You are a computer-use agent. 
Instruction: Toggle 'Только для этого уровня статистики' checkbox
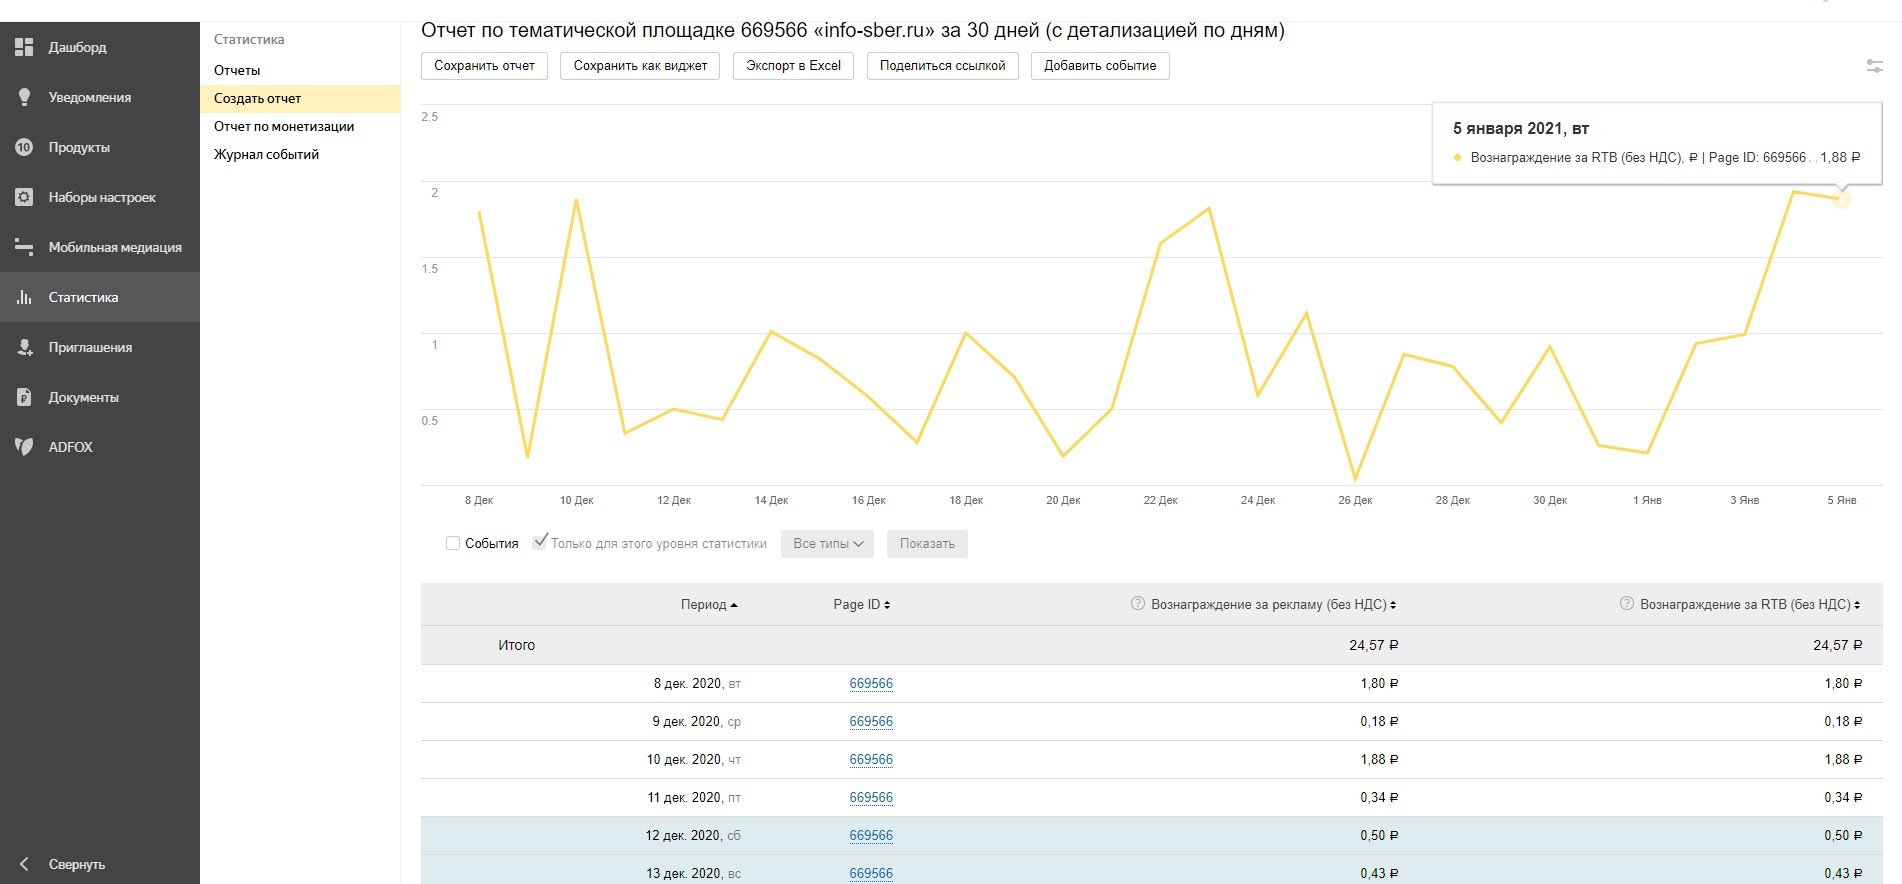click(540, 542)
